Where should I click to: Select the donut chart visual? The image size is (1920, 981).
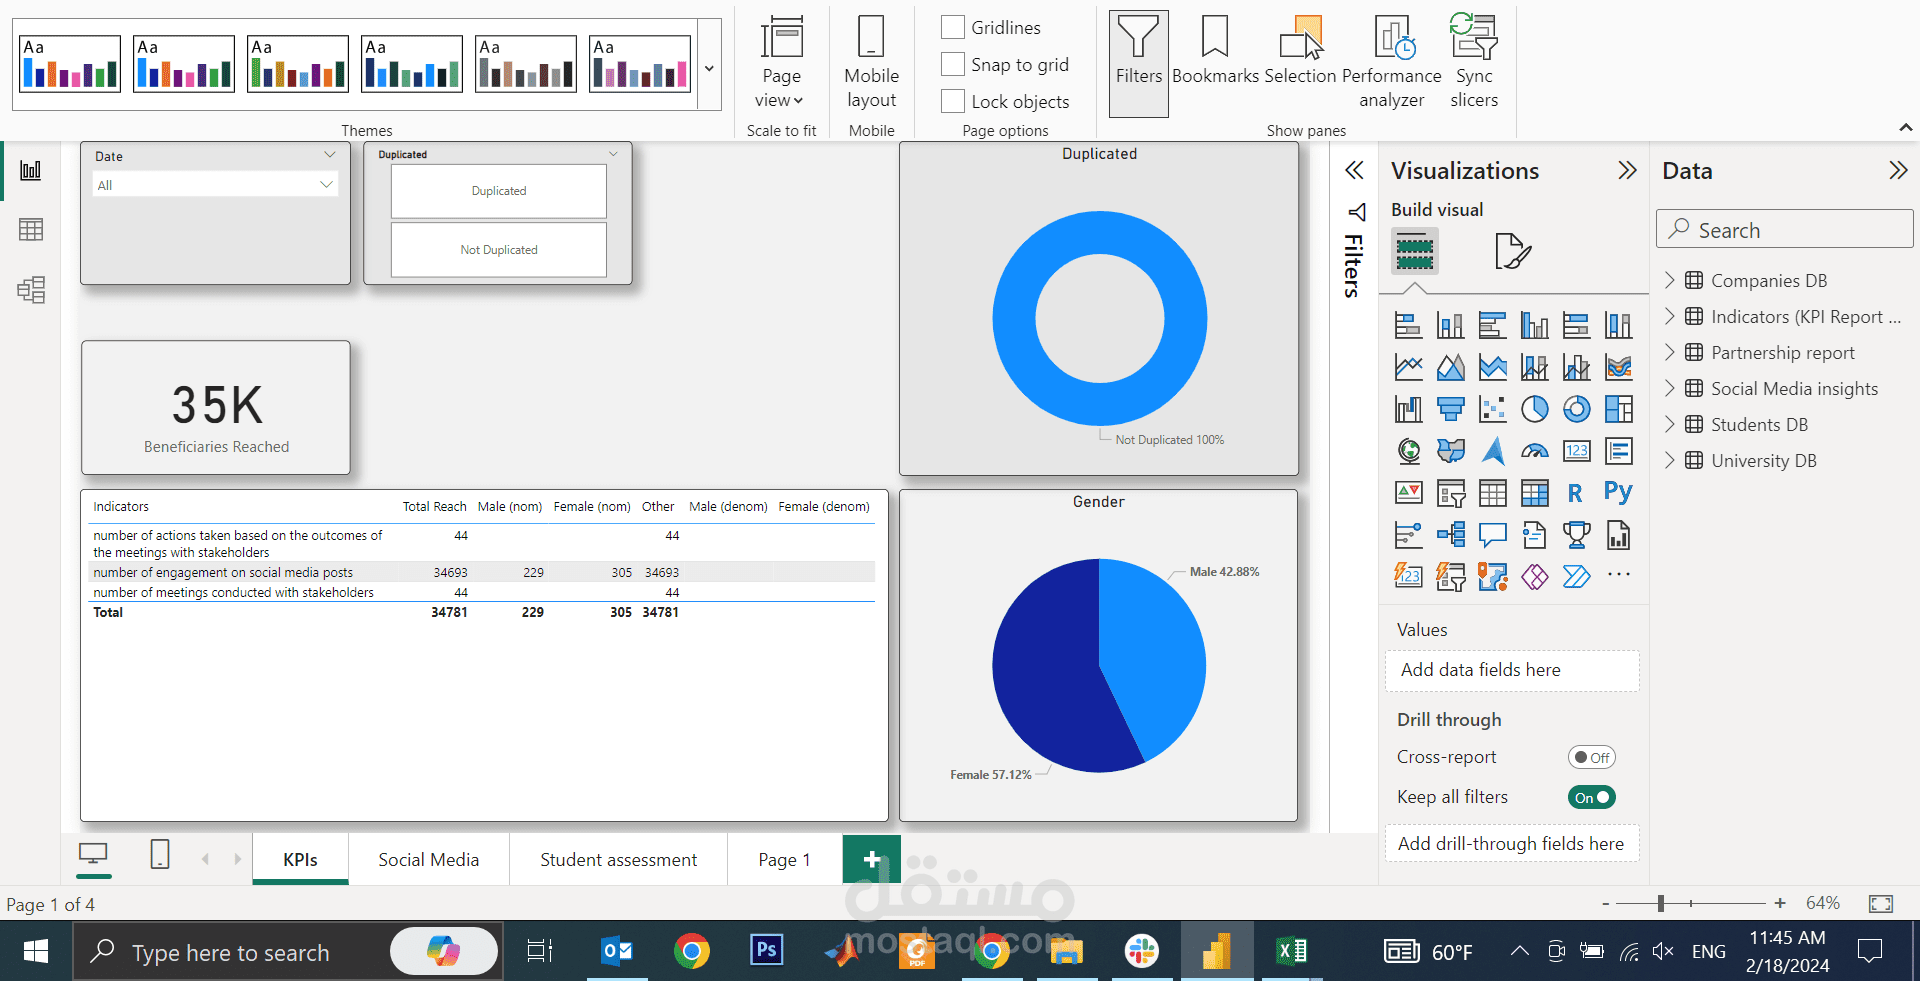(x=1577, y=409)
